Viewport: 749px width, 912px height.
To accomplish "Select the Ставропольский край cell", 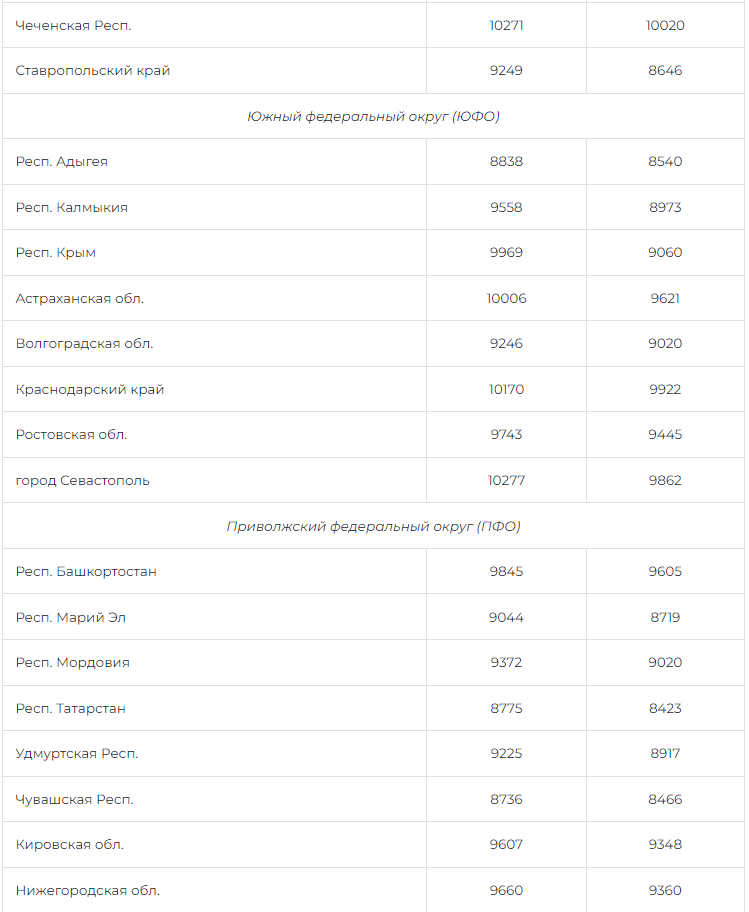I will (x=93, y=71).
